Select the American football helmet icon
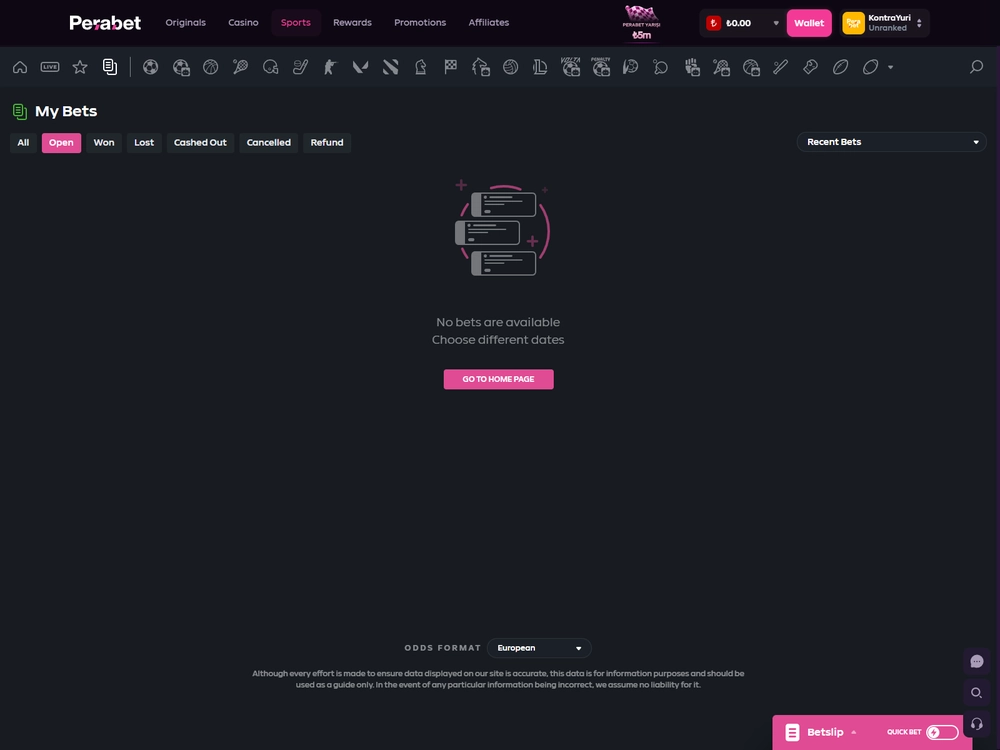Viewport: 1000px width, 750px height. tap(270, 67)
